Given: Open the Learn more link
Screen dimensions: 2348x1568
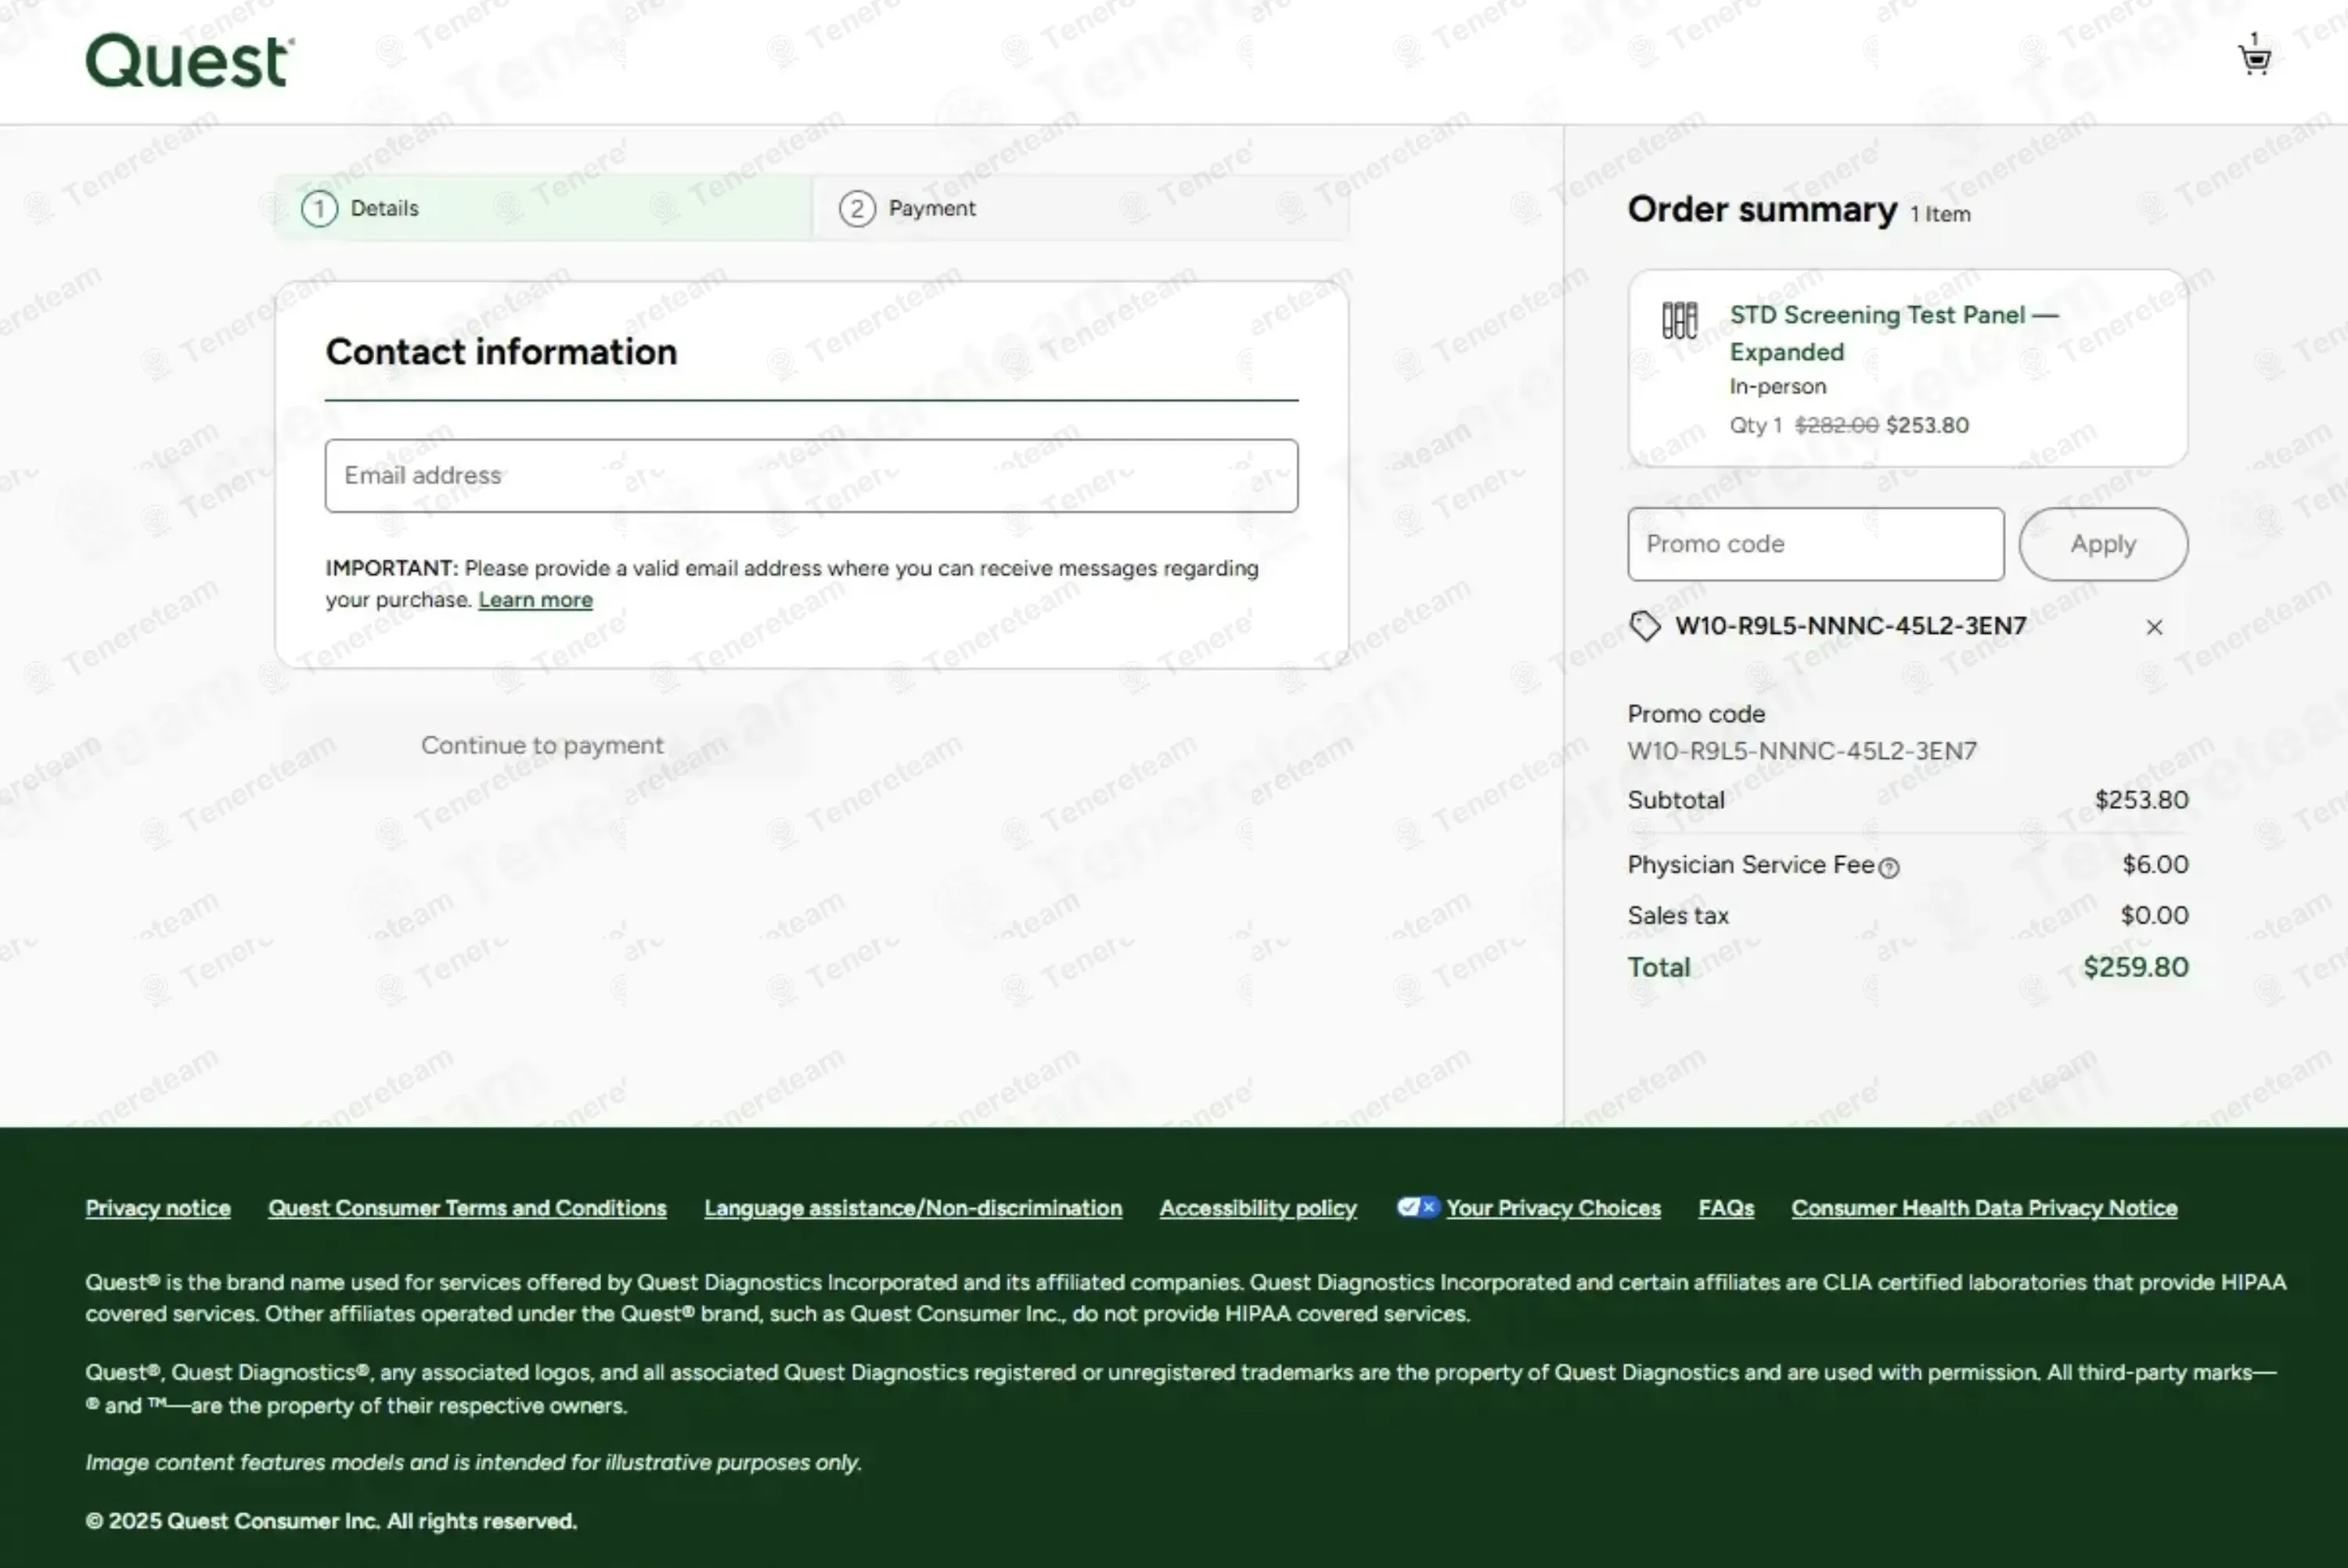Looking at the screenshot, I should [535, 600].
